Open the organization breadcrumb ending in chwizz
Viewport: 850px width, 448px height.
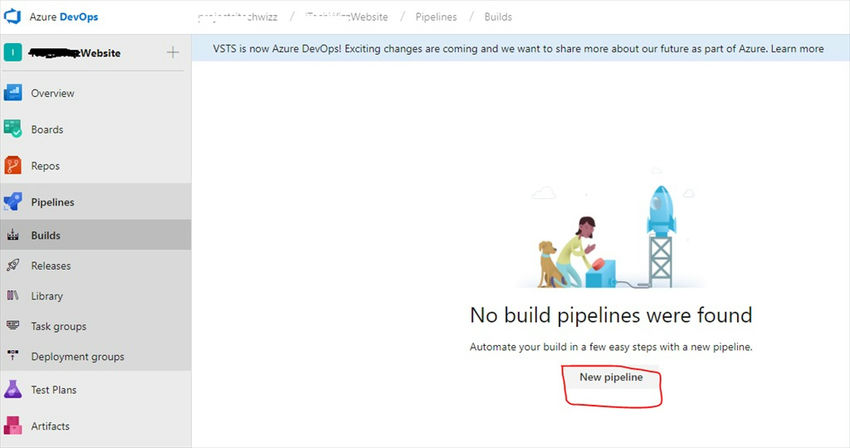point(237,17)
